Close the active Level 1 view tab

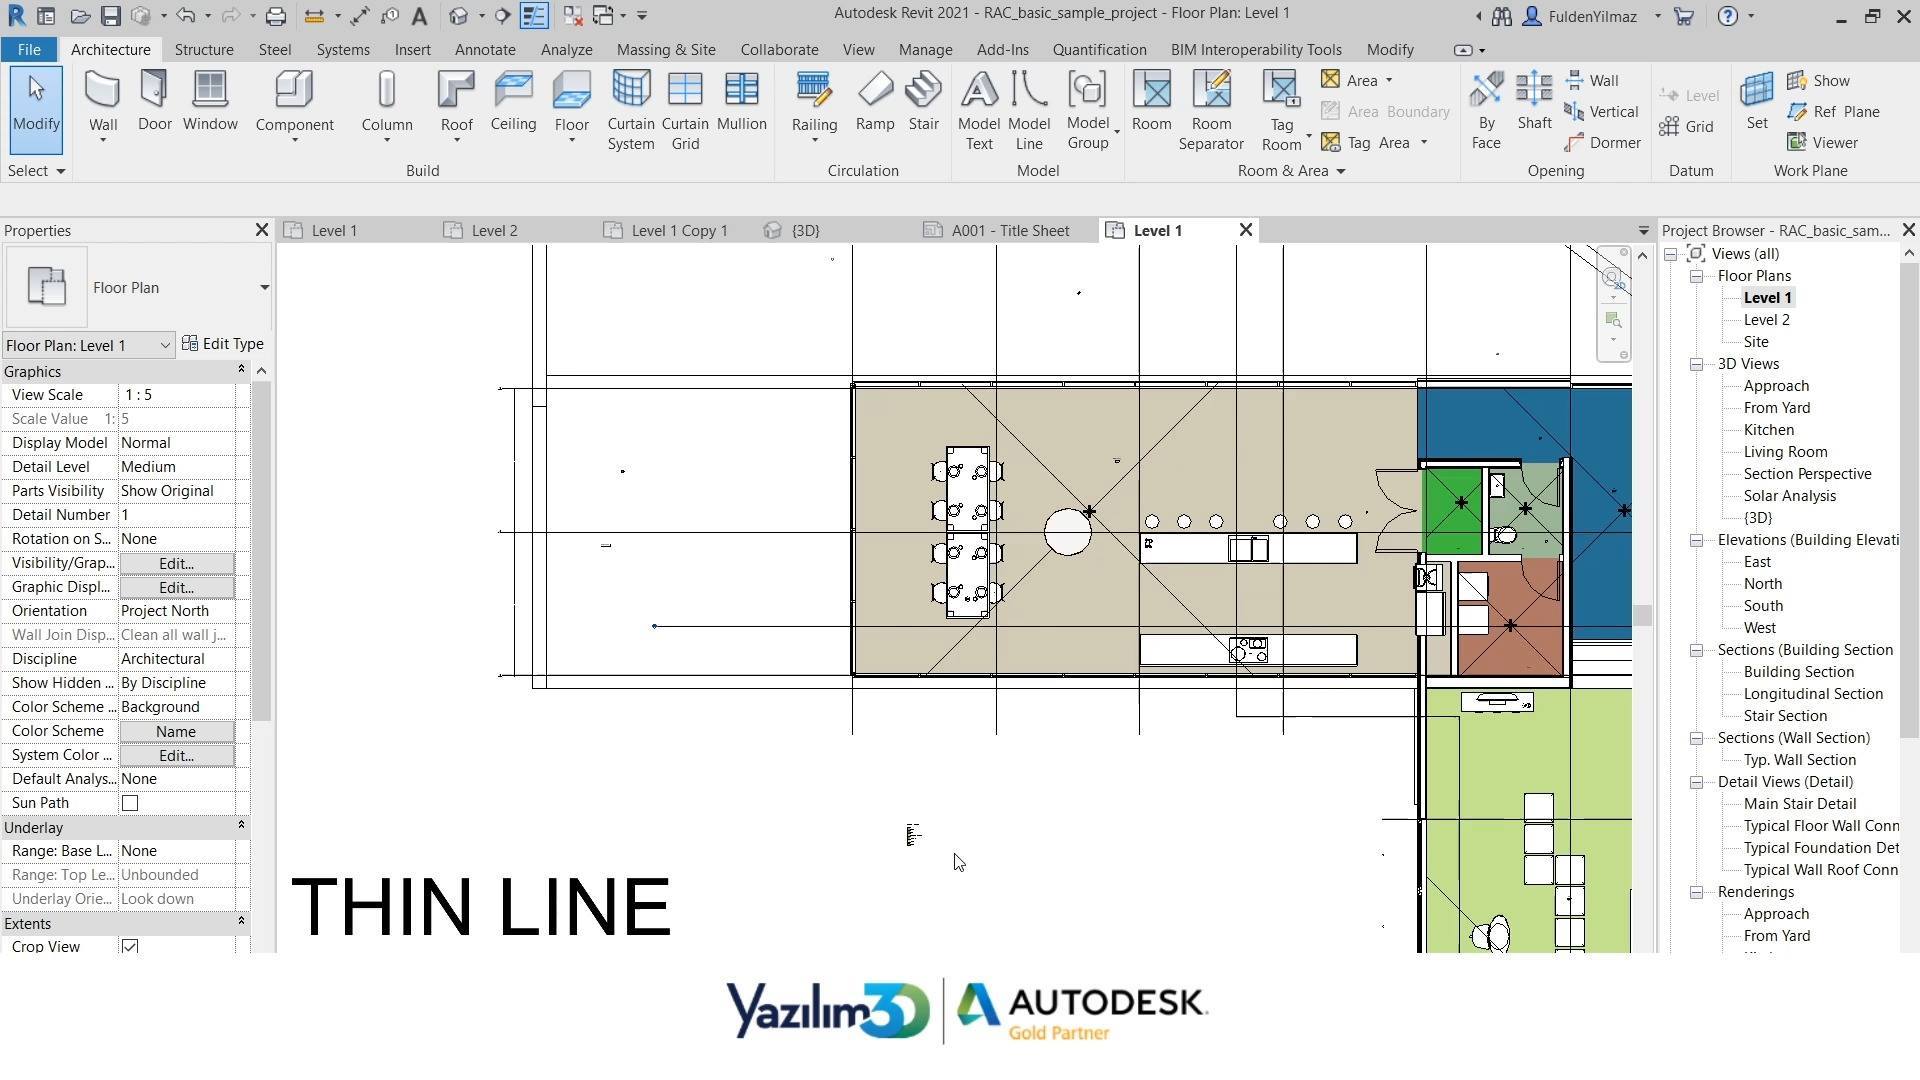point(1246,230)
